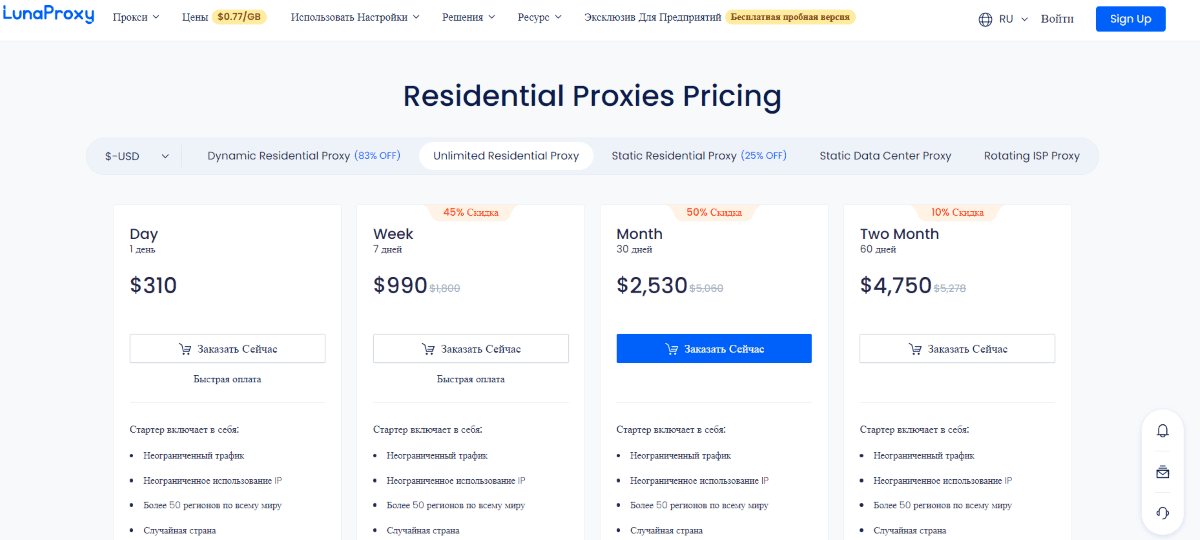Switch to Dynamic Residential Proxy tab
The width and height of the screenshot is (1200, 540).
click(x=303, y=156)
